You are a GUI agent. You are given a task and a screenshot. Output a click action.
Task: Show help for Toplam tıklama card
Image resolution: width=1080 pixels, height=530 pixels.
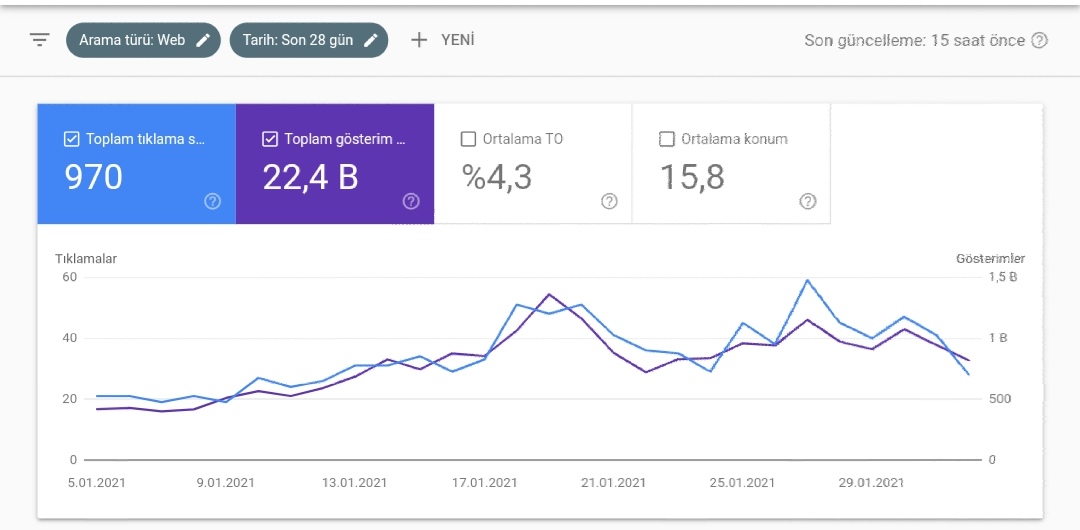pos(213,201)
